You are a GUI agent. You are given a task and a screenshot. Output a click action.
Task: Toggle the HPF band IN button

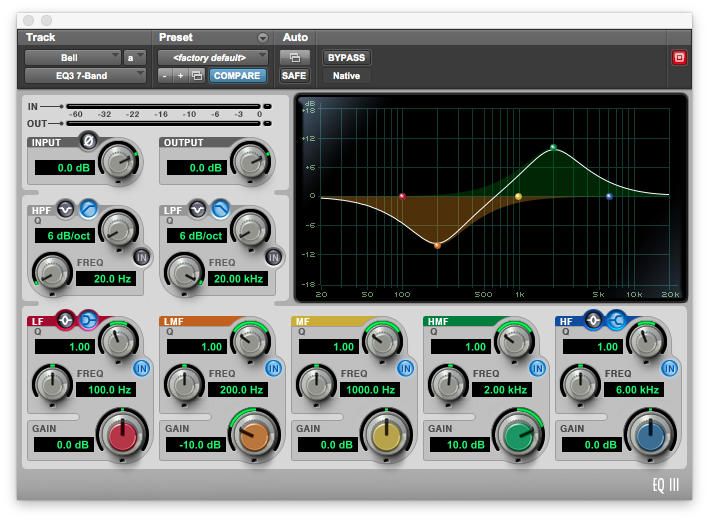[x=141, y=256]
